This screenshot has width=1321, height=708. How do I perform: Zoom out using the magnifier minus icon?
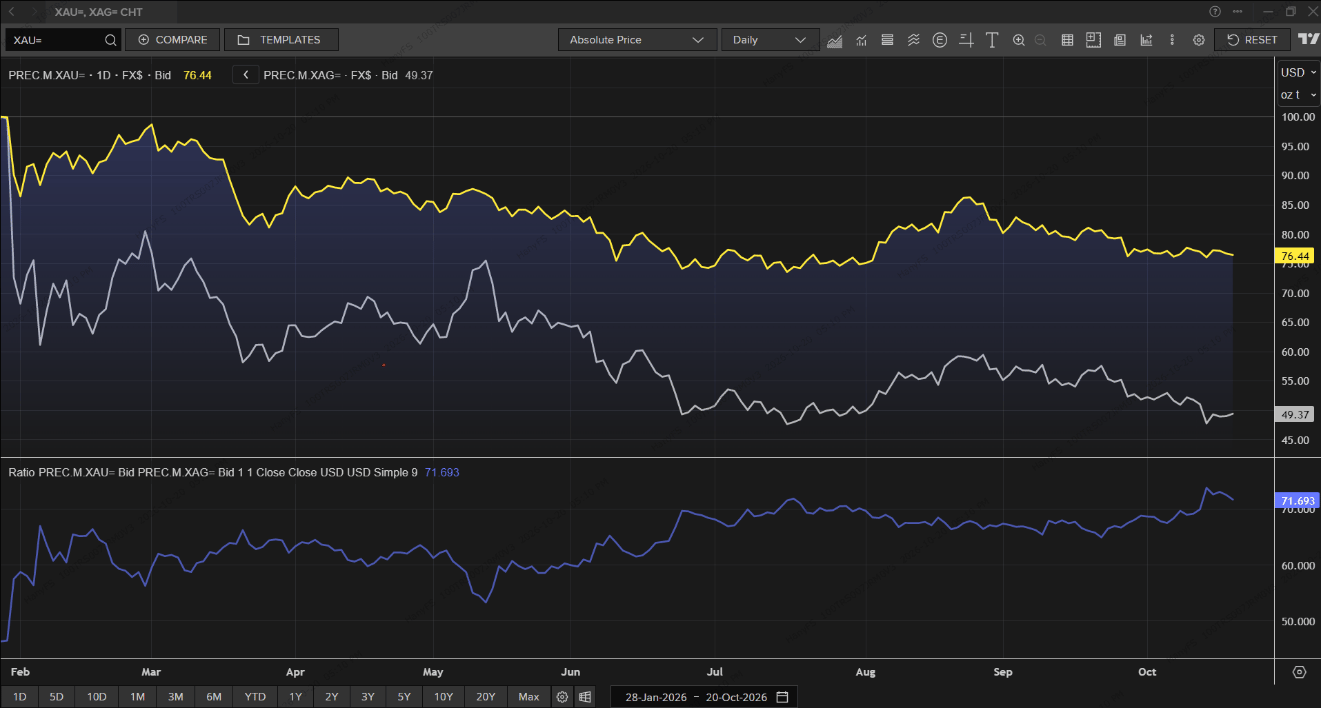(1041, 40)
